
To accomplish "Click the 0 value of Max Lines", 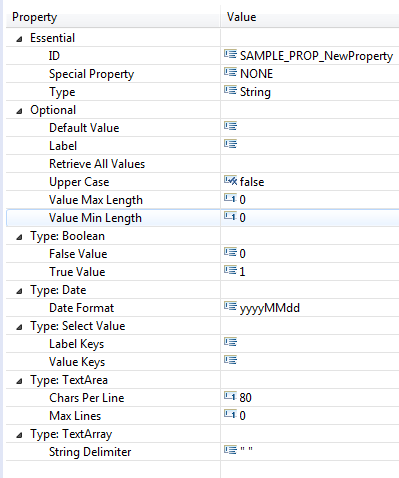I will click(x=242, y=416).
